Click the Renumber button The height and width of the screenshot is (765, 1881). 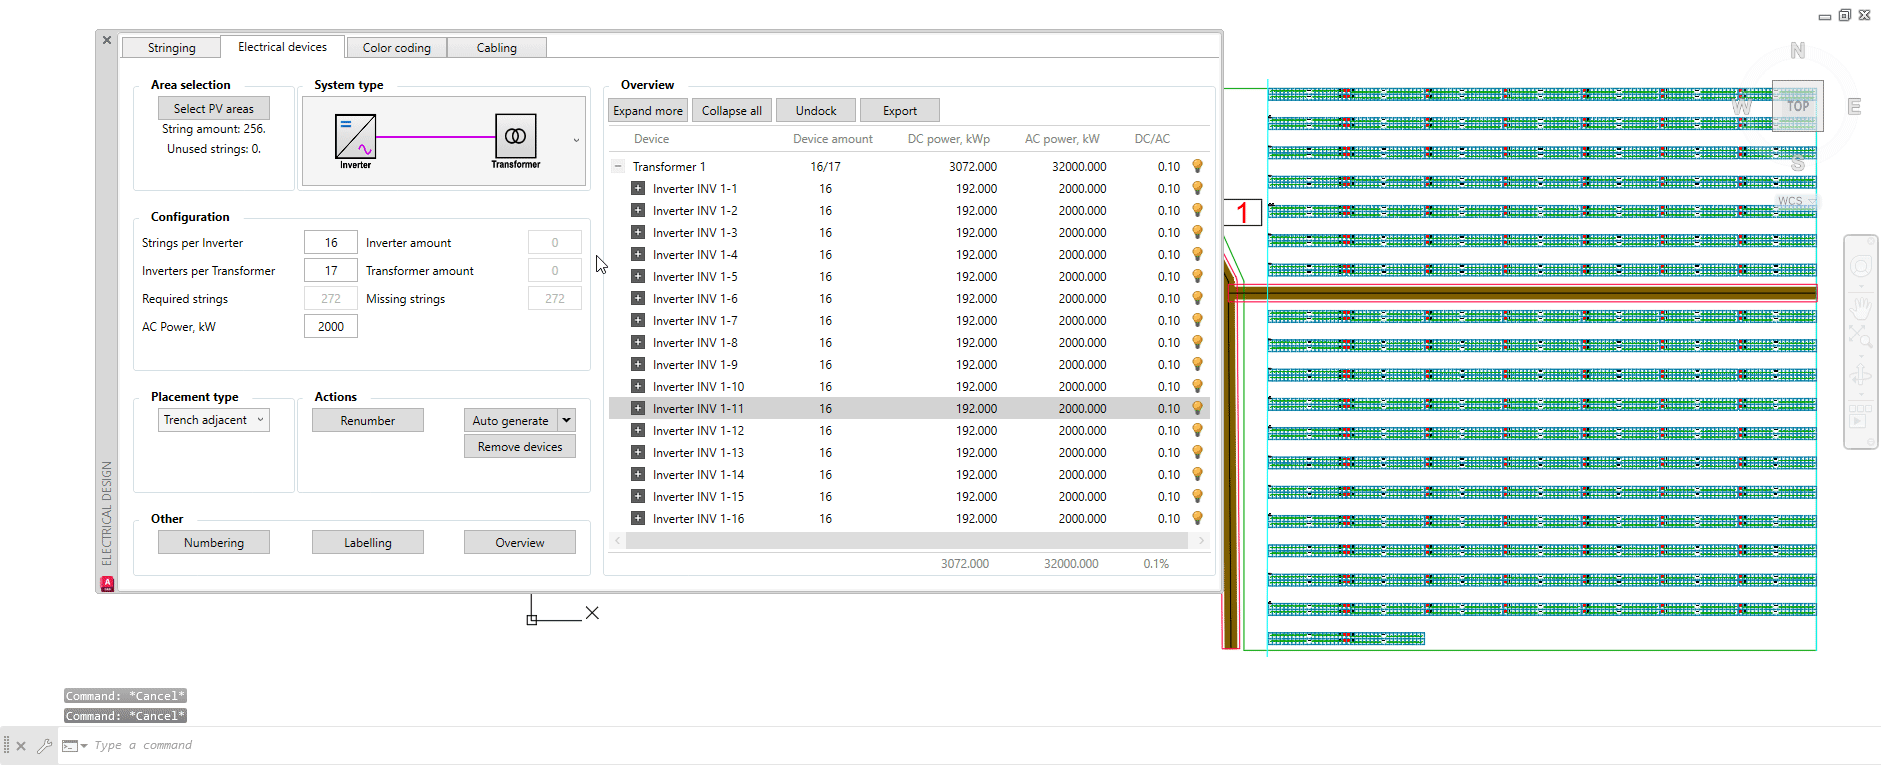[x=368, y=420]
